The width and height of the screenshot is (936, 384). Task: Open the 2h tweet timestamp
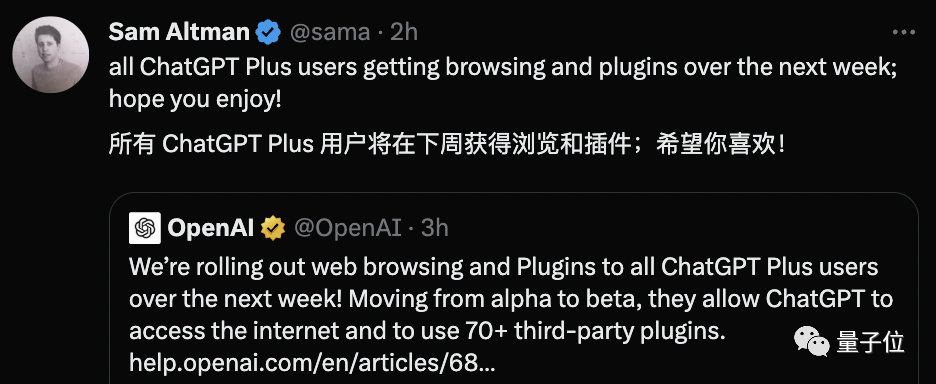coord(404,32)
